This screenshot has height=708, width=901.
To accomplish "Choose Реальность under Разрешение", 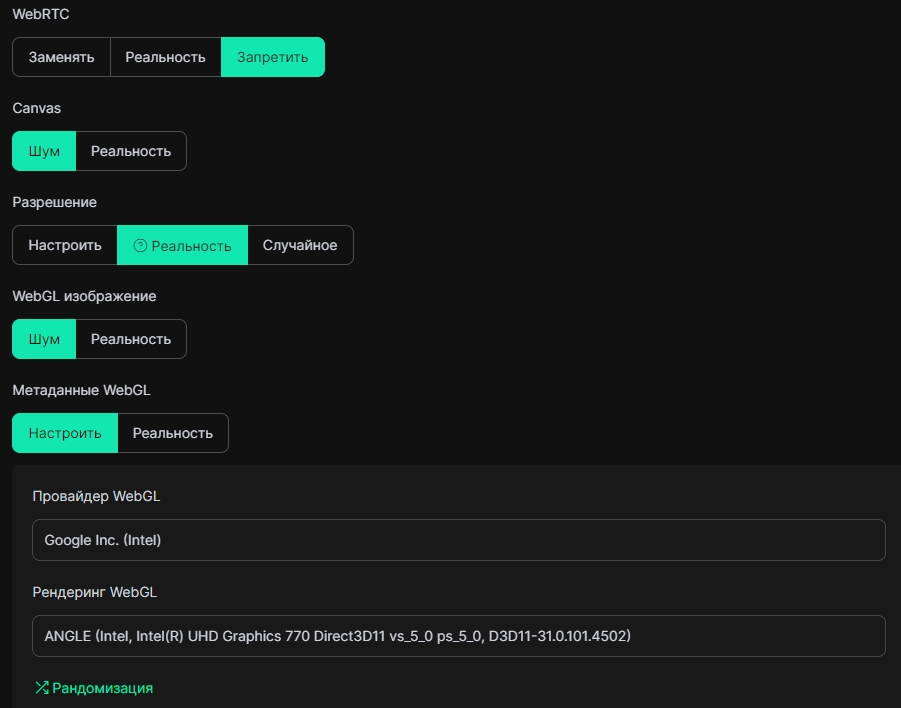I will point(183,245).
